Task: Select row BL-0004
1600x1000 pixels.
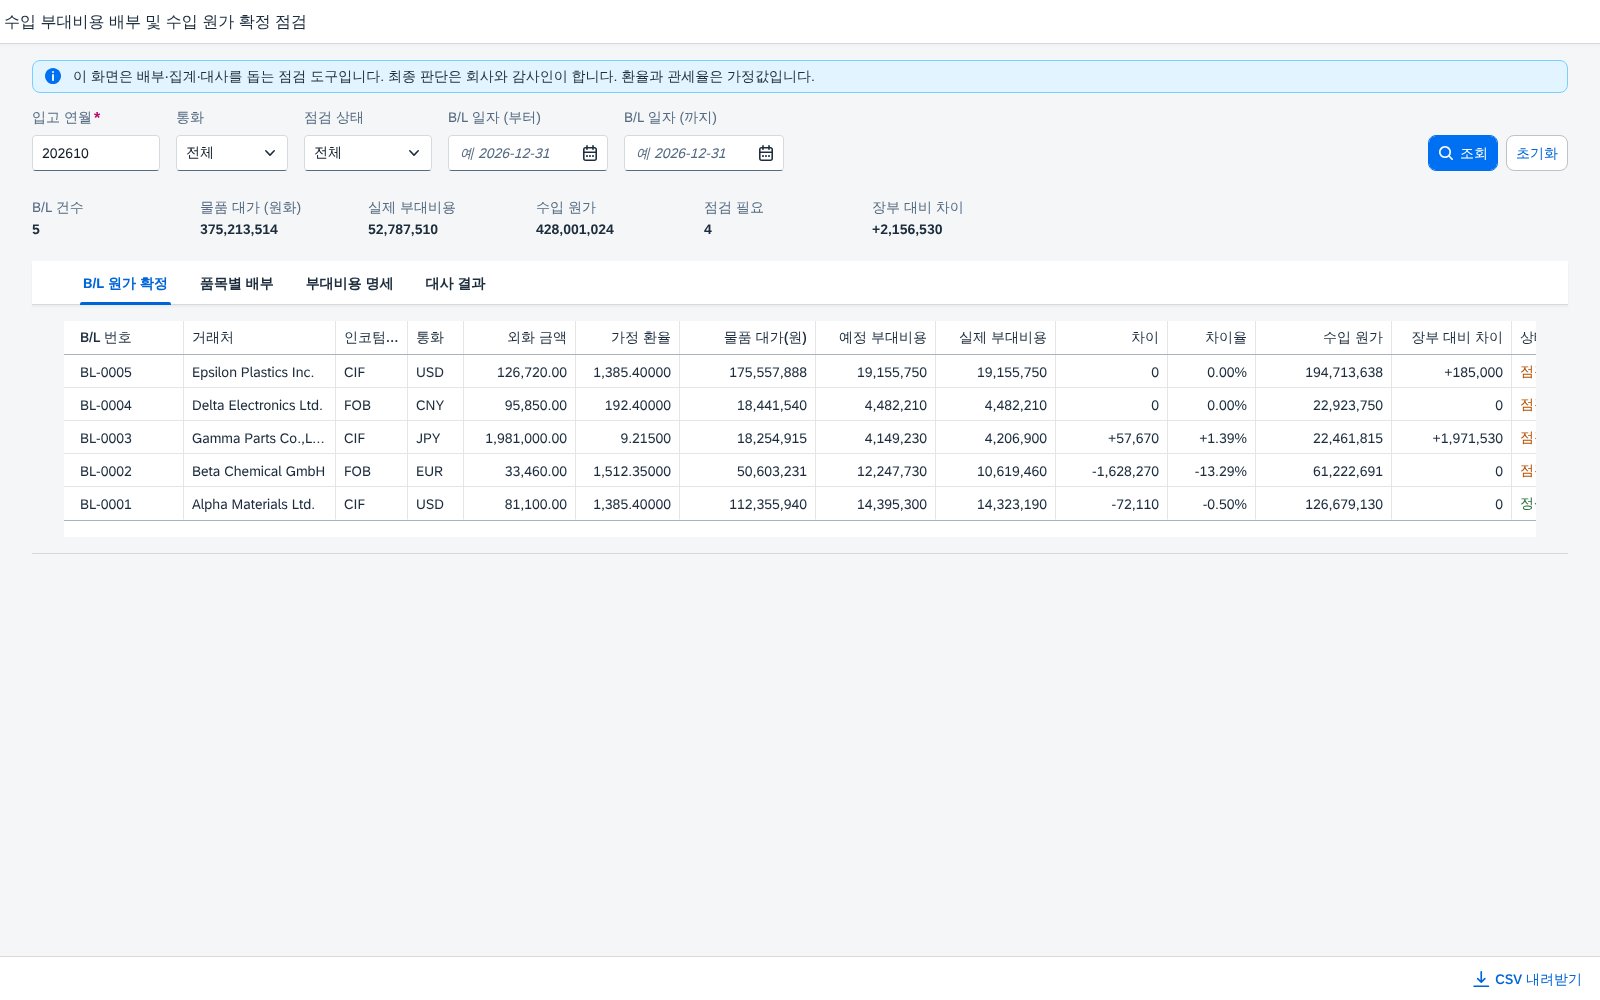Action: pos(800,405)
